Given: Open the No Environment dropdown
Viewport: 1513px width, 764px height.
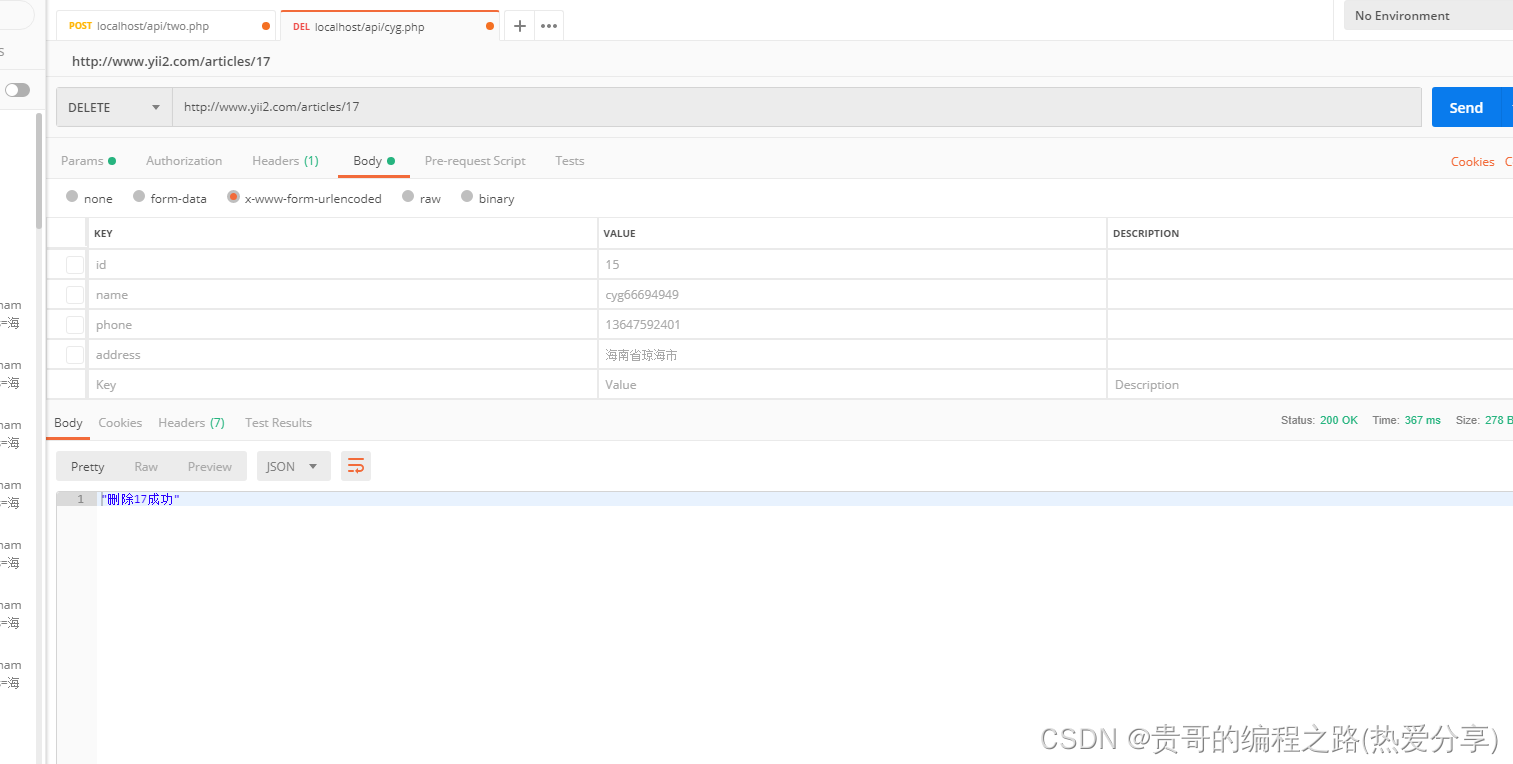Looking at the screenshot, I should (1428, 16).
